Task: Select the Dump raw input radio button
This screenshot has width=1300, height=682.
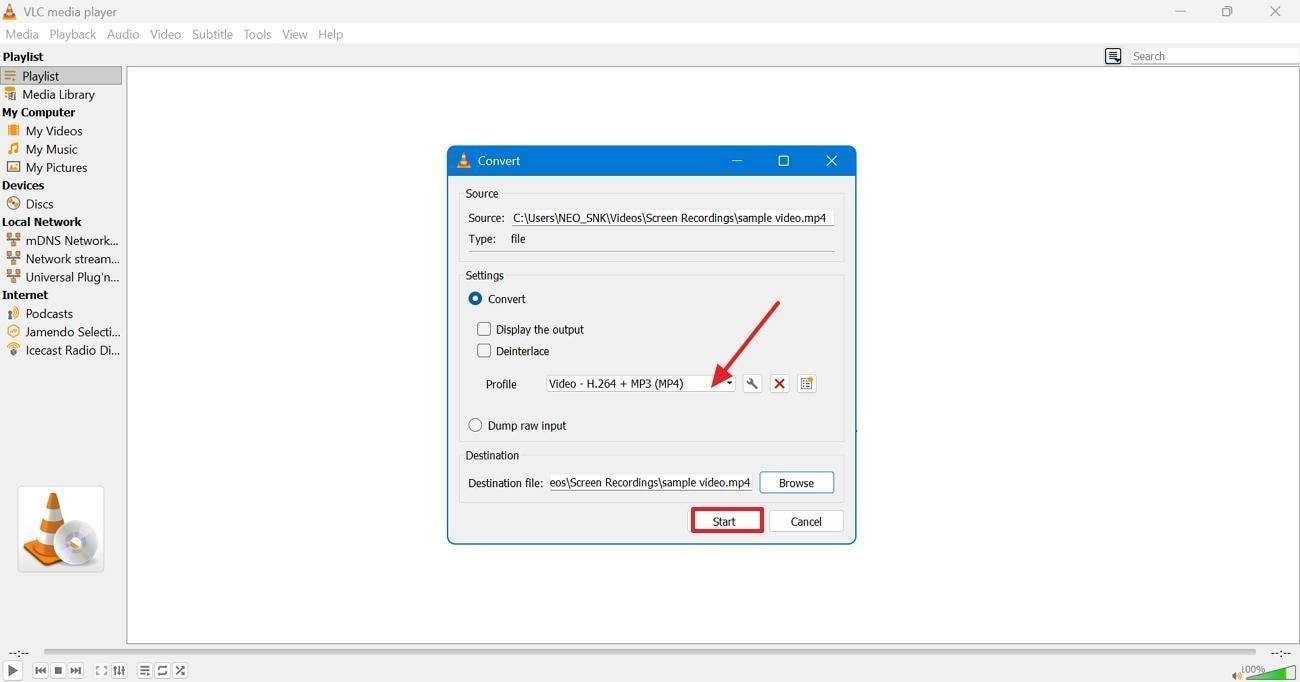Action: (x=475, y=425)
